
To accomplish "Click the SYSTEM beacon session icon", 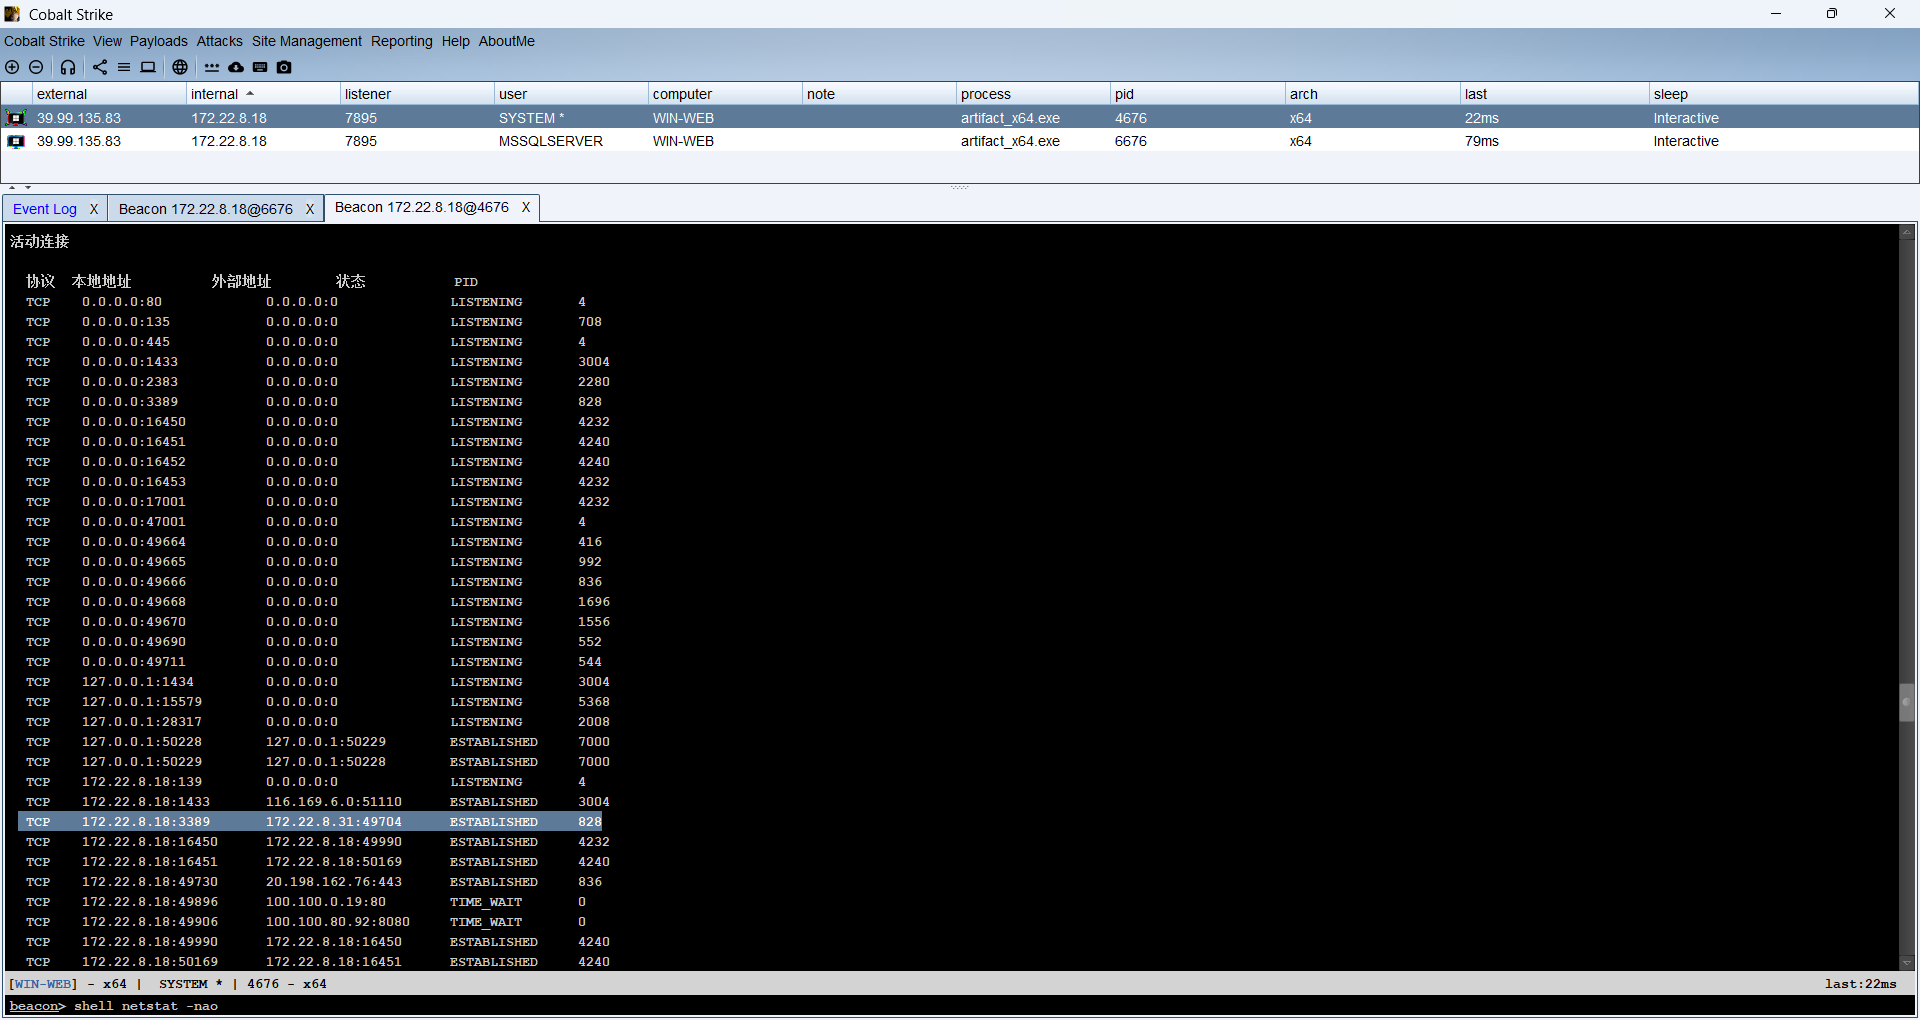I will (16, 118).
